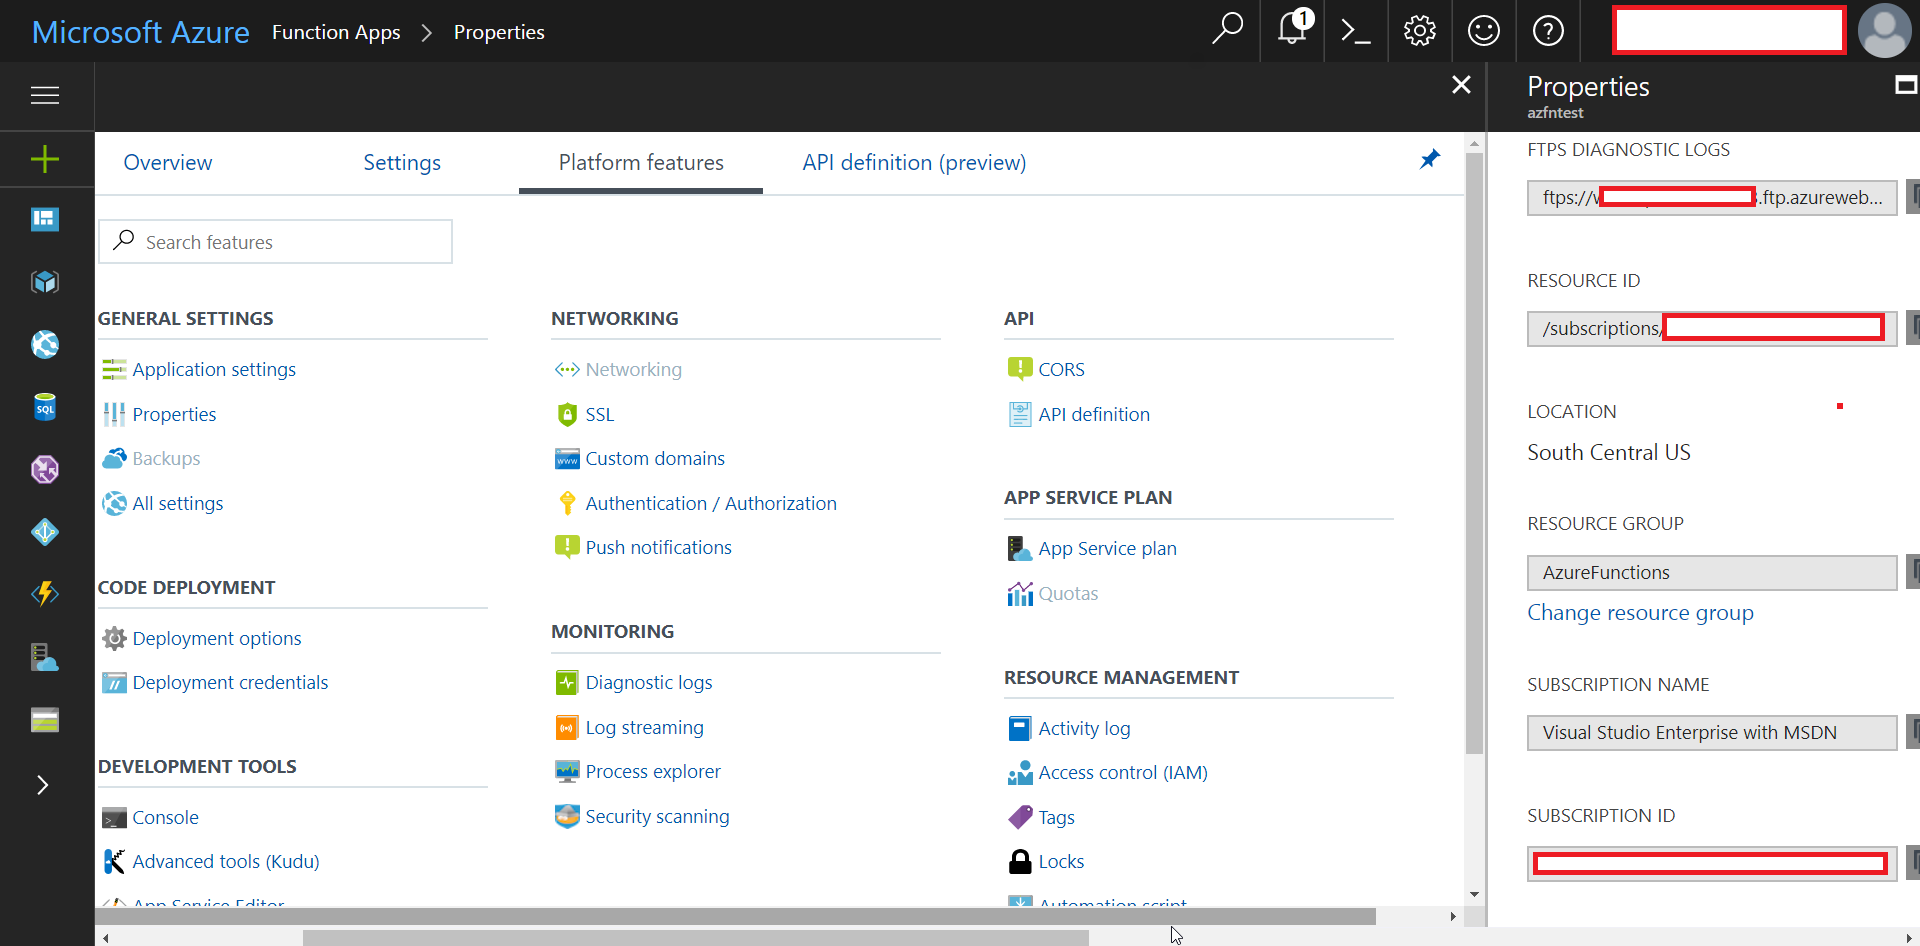1920x946 pixels.
Task: Open Diagnostic logs
Action: [x=649, y=682]
